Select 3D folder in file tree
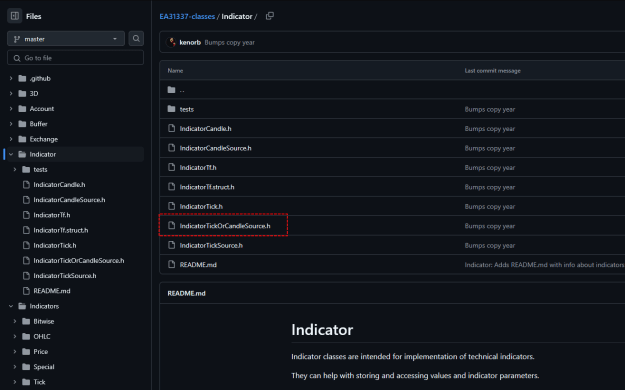625x390 pixels. pyautogui.click(x=34, y=94)
